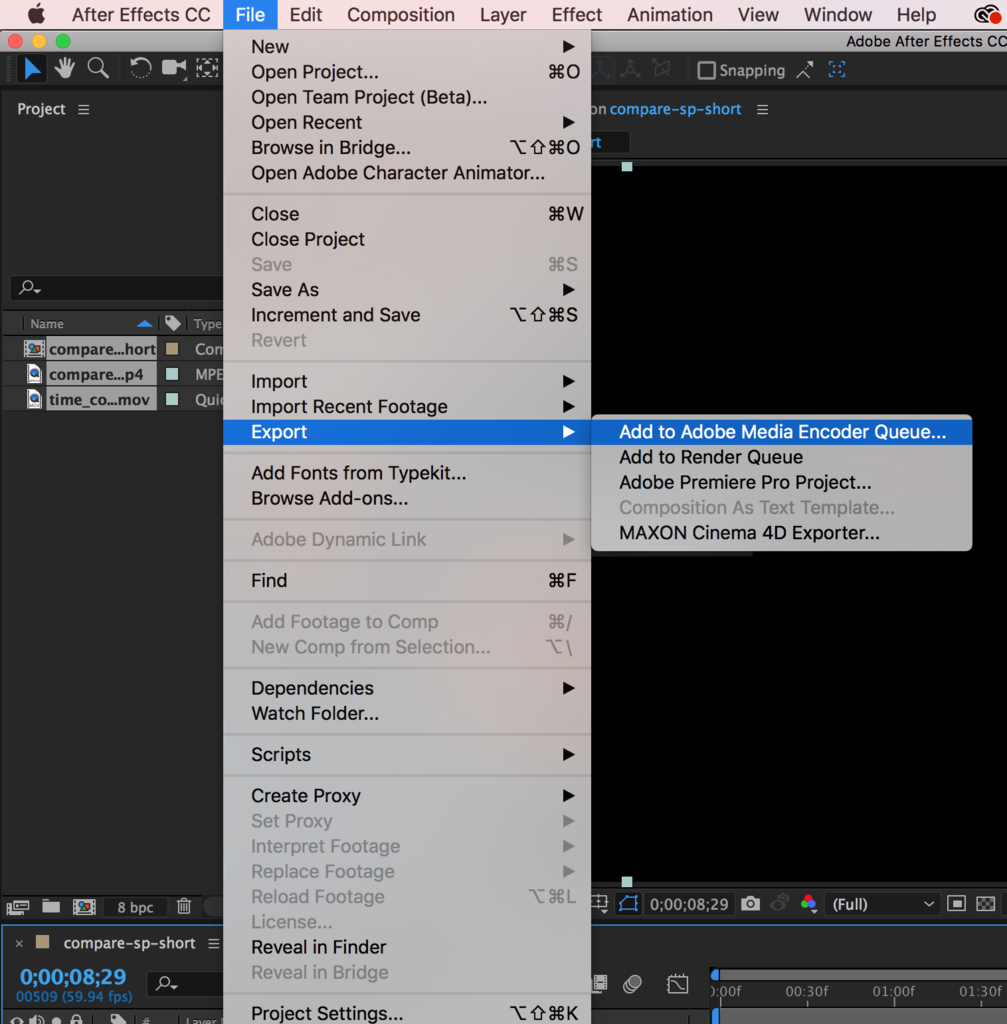Expand the Create Proxy submenu
This screenshot has width=1007, height=1024.
(x=407, y=795)
